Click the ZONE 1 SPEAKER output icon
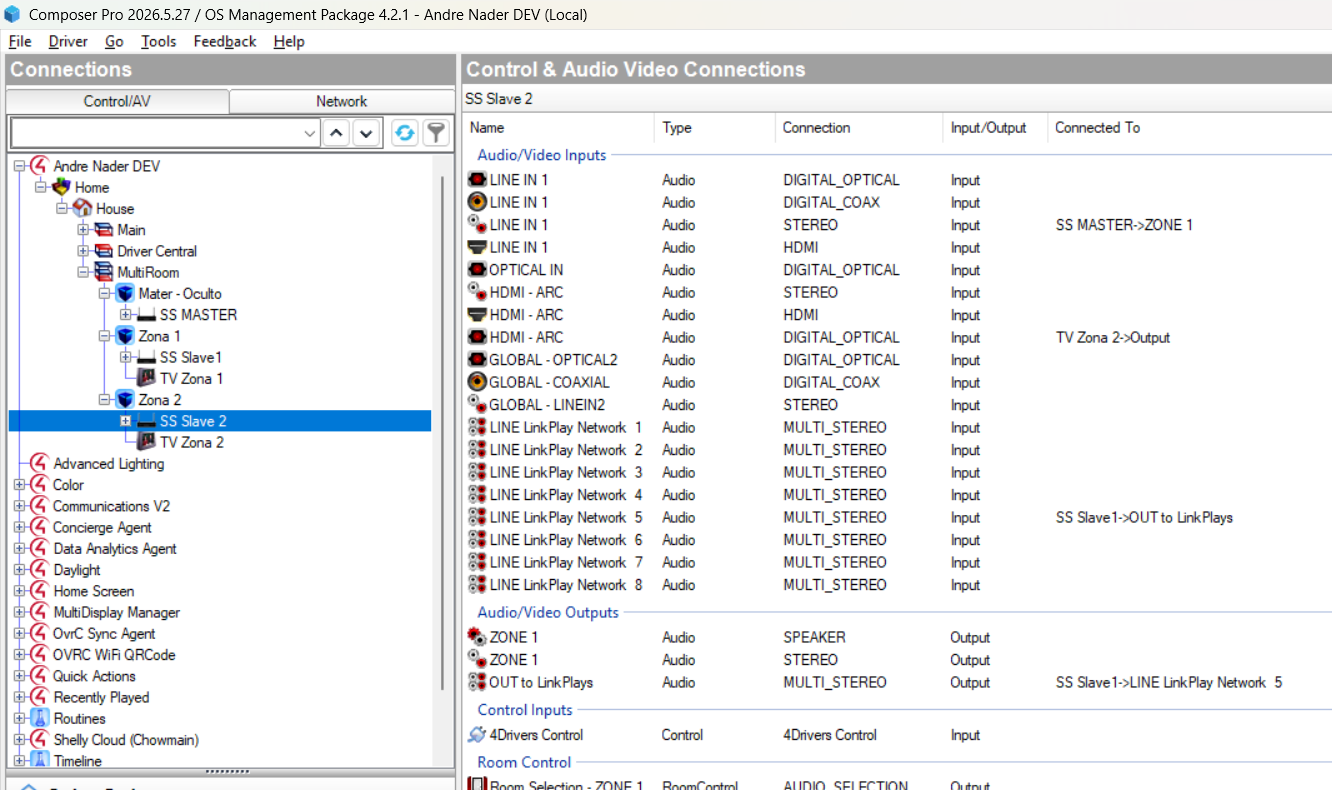 (x=477, y=637)
